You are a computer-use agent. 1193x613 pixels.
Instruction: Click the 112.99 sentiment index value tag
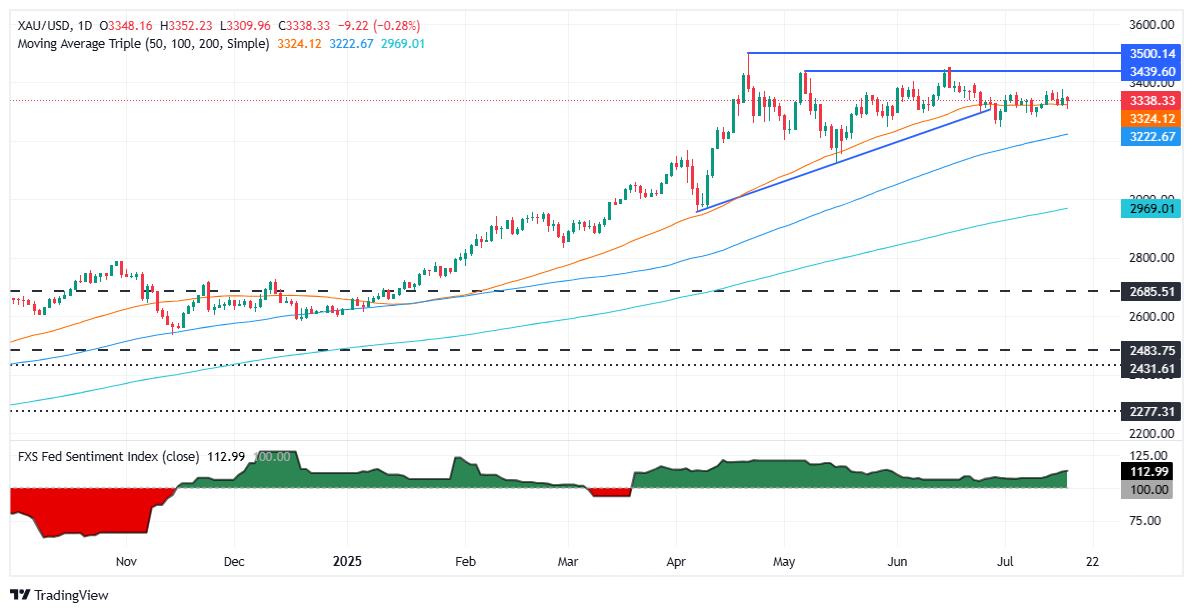1145,472
